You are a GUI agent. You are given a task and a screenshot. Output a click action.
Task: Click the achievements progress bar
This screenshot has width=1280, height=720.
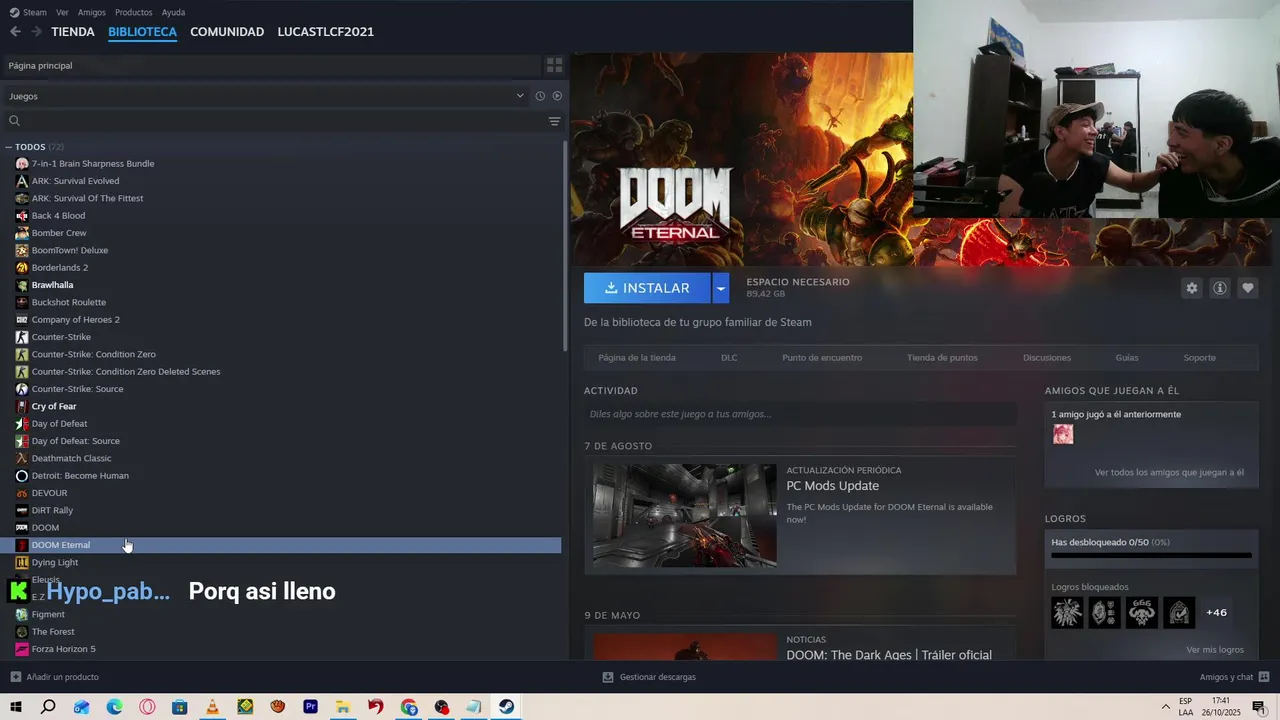coord(1151,555)
